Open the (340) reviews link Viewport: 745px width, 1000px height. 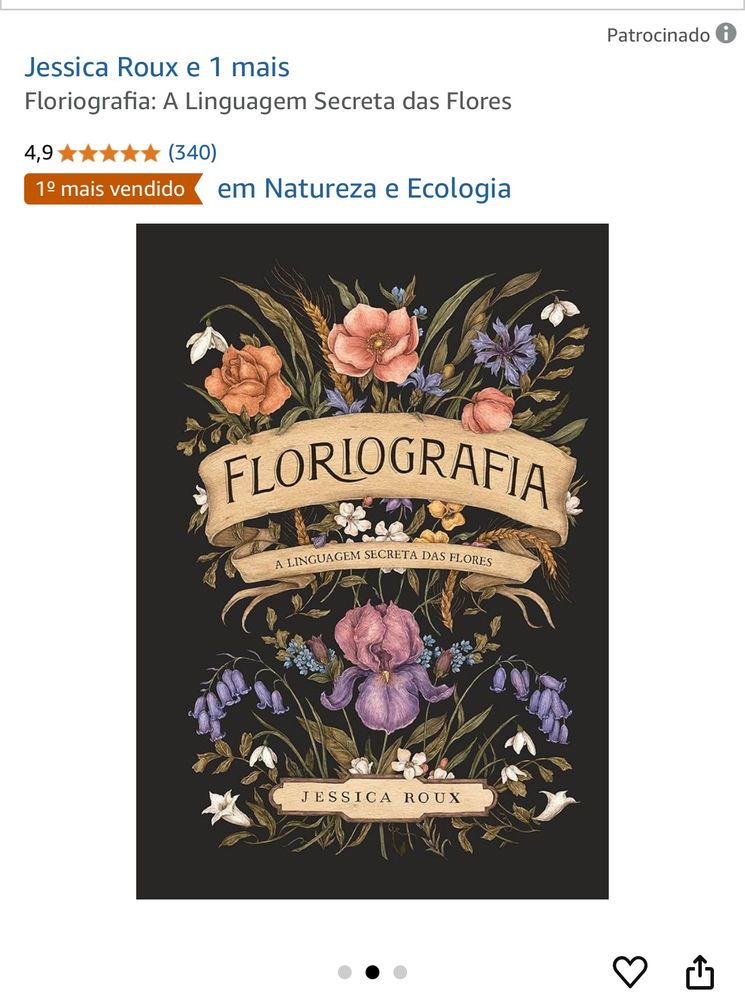tap(192, 152)
